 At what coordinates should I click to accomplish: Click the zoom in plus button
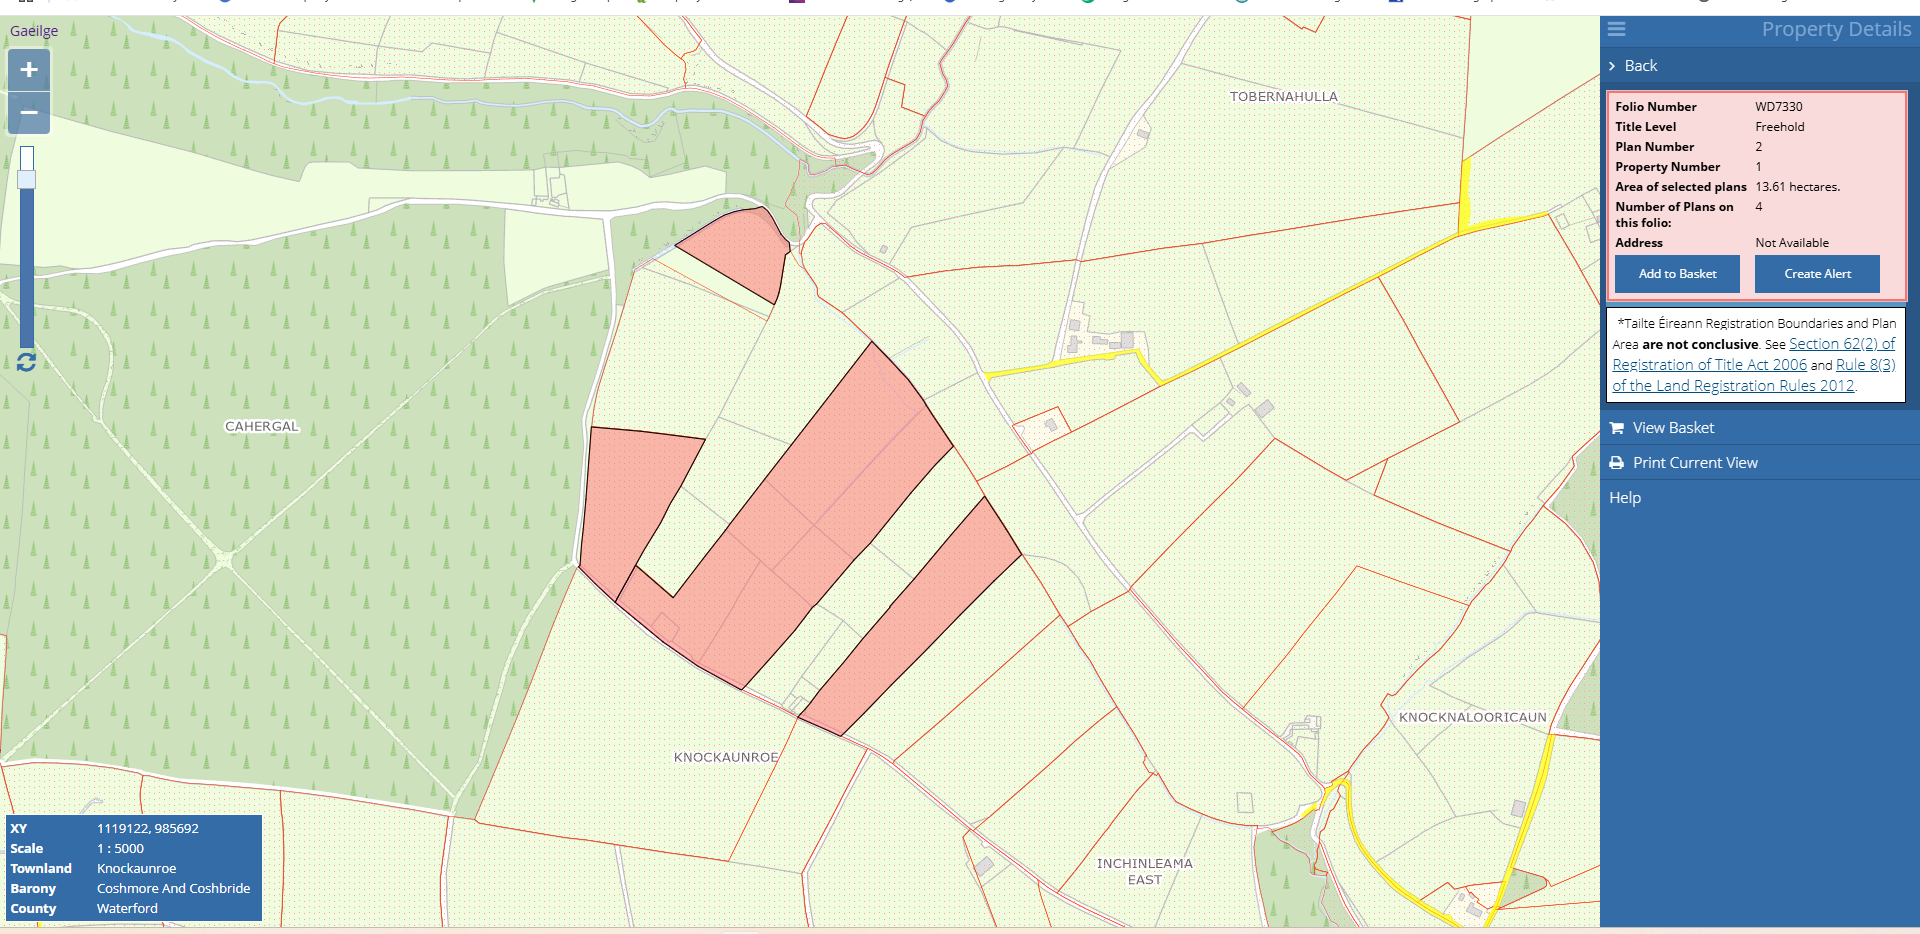29,70
